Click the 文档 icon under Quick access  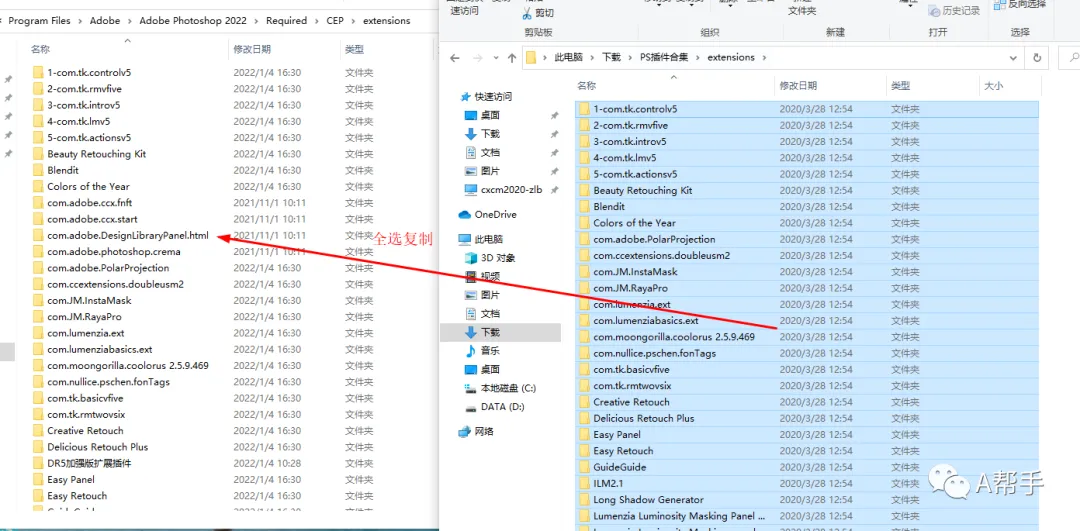[471, 152]
